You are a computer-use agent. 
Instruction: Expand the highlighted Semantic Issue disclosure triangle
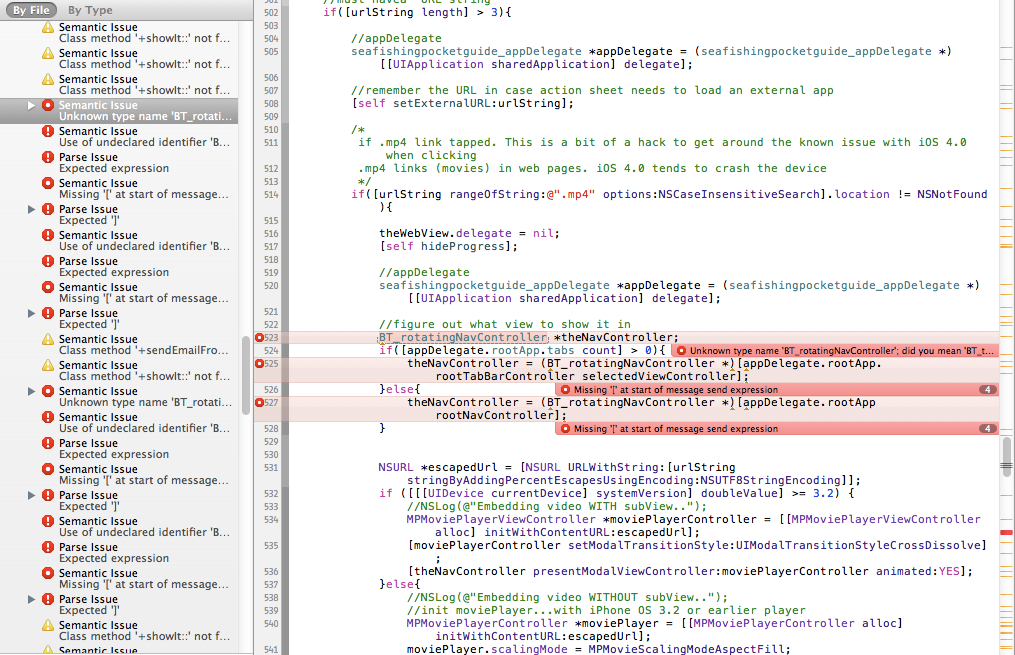(32, 105)
